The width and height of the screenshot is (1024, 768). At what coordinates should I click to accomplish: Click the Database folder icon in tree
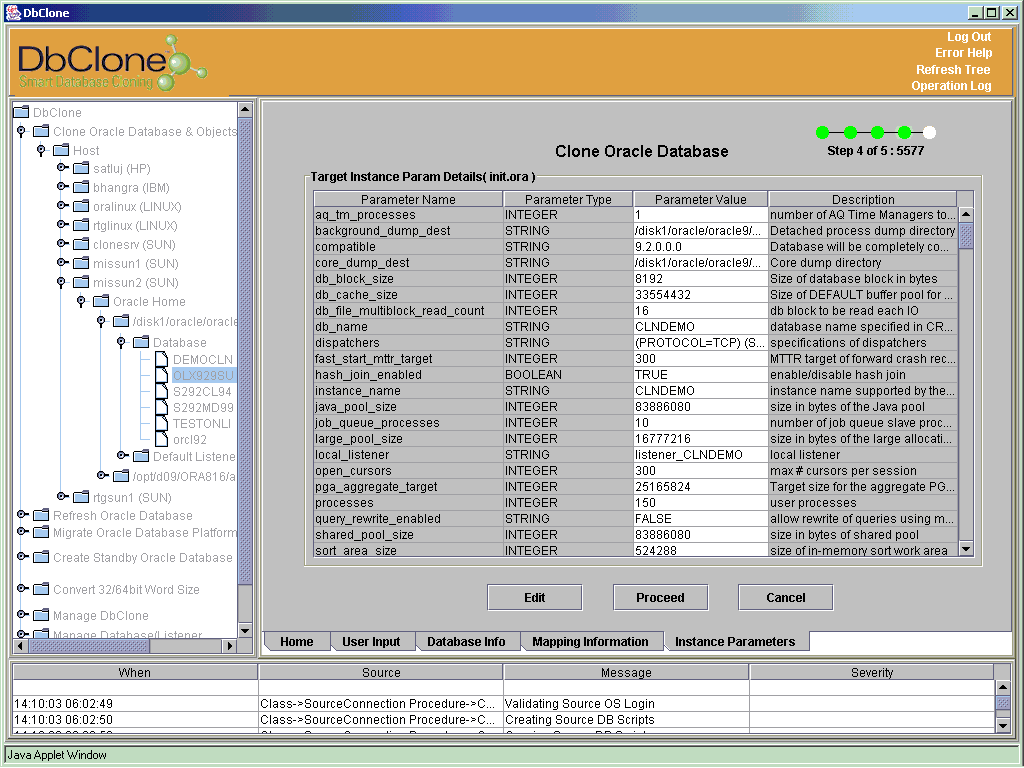coord(141,342)
